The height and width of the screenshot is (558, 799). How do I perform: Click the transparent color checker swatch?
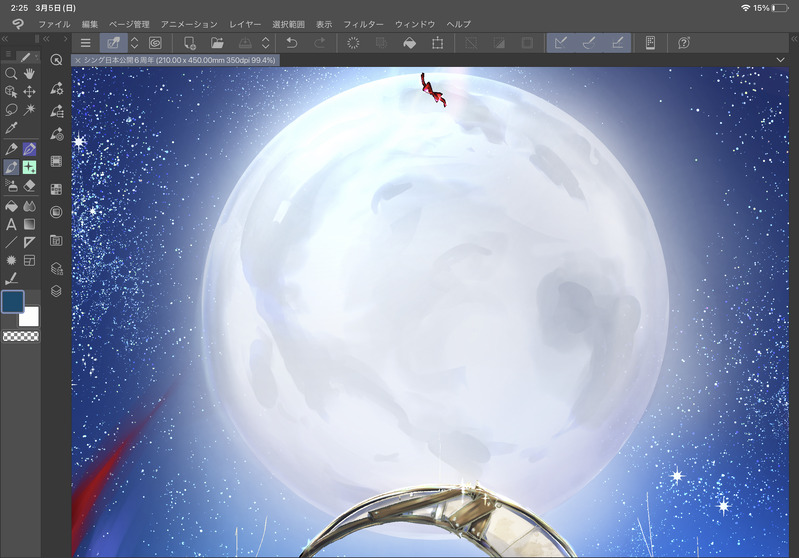pos(21,336)
